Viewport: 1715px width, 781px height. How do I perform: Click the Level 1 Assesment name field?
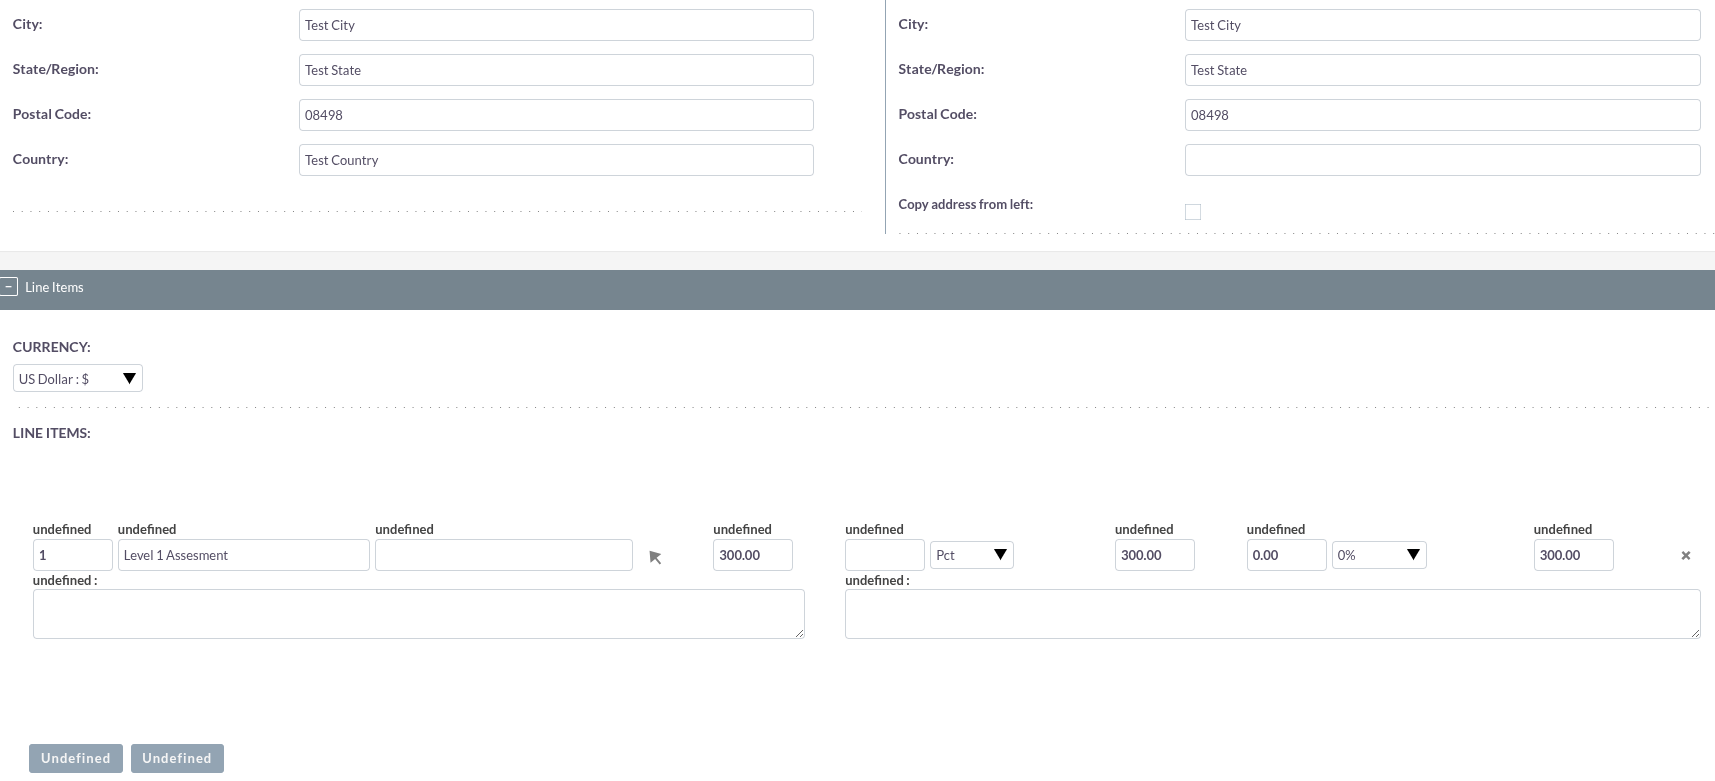(x=243, y=555)
